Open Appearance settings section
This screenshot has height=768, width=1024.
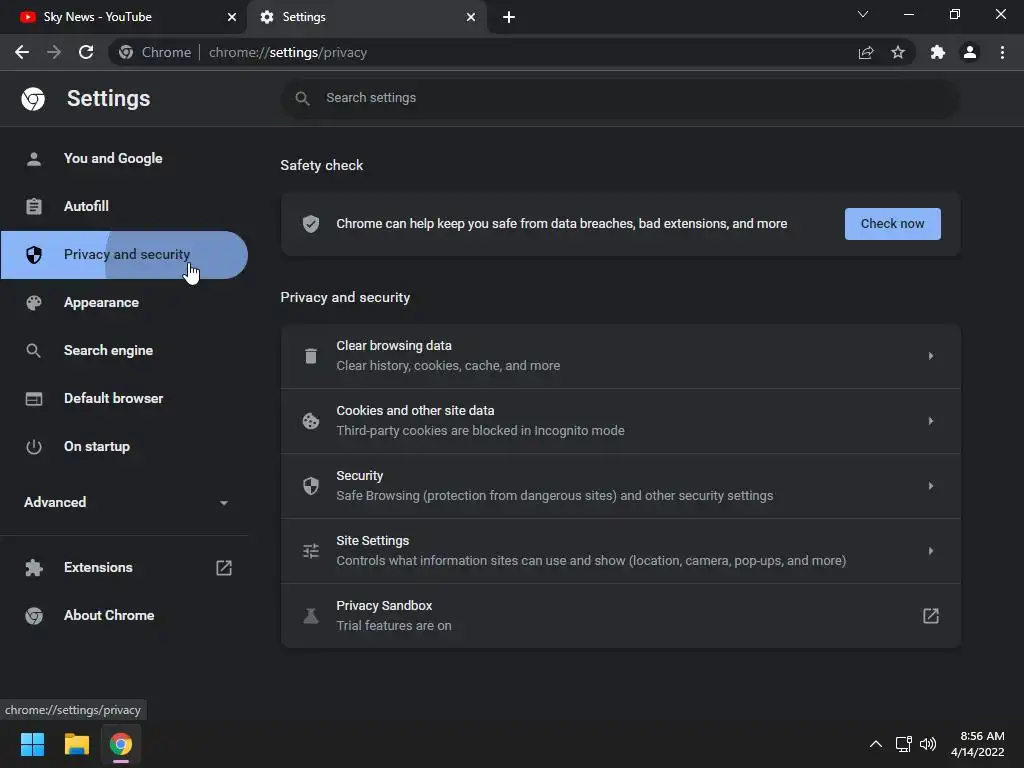124,302
